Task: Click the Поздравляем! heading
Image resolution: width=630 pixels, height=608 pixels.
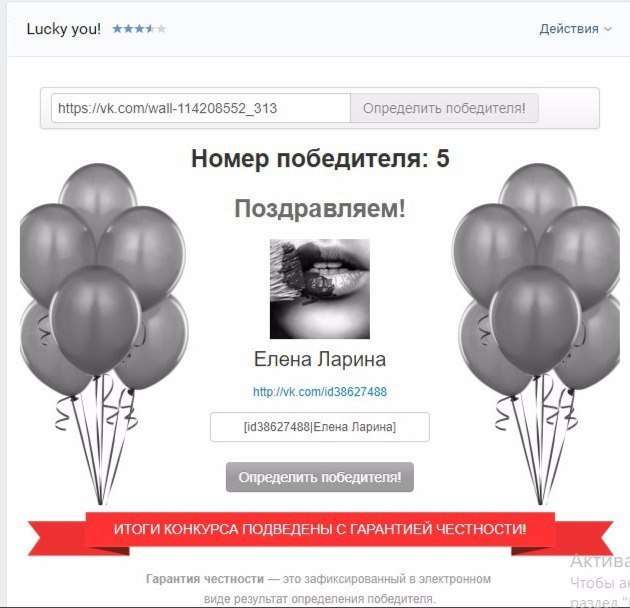Action: pos(320,209)
